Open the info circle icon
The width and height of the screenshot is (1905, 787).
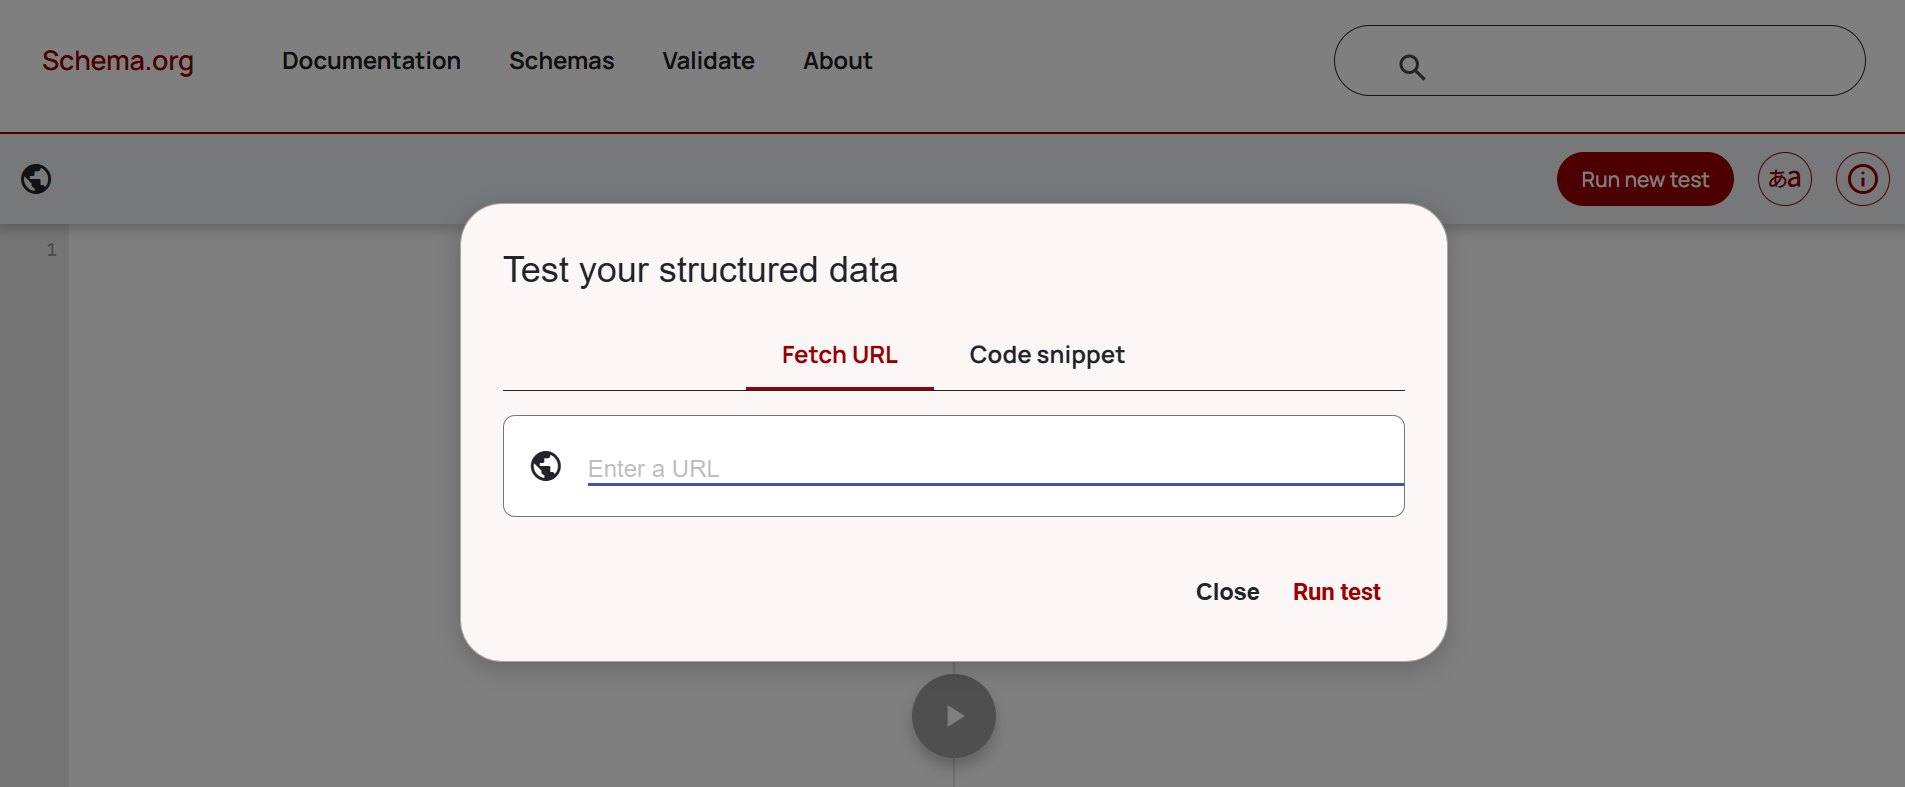[1862, 179]
